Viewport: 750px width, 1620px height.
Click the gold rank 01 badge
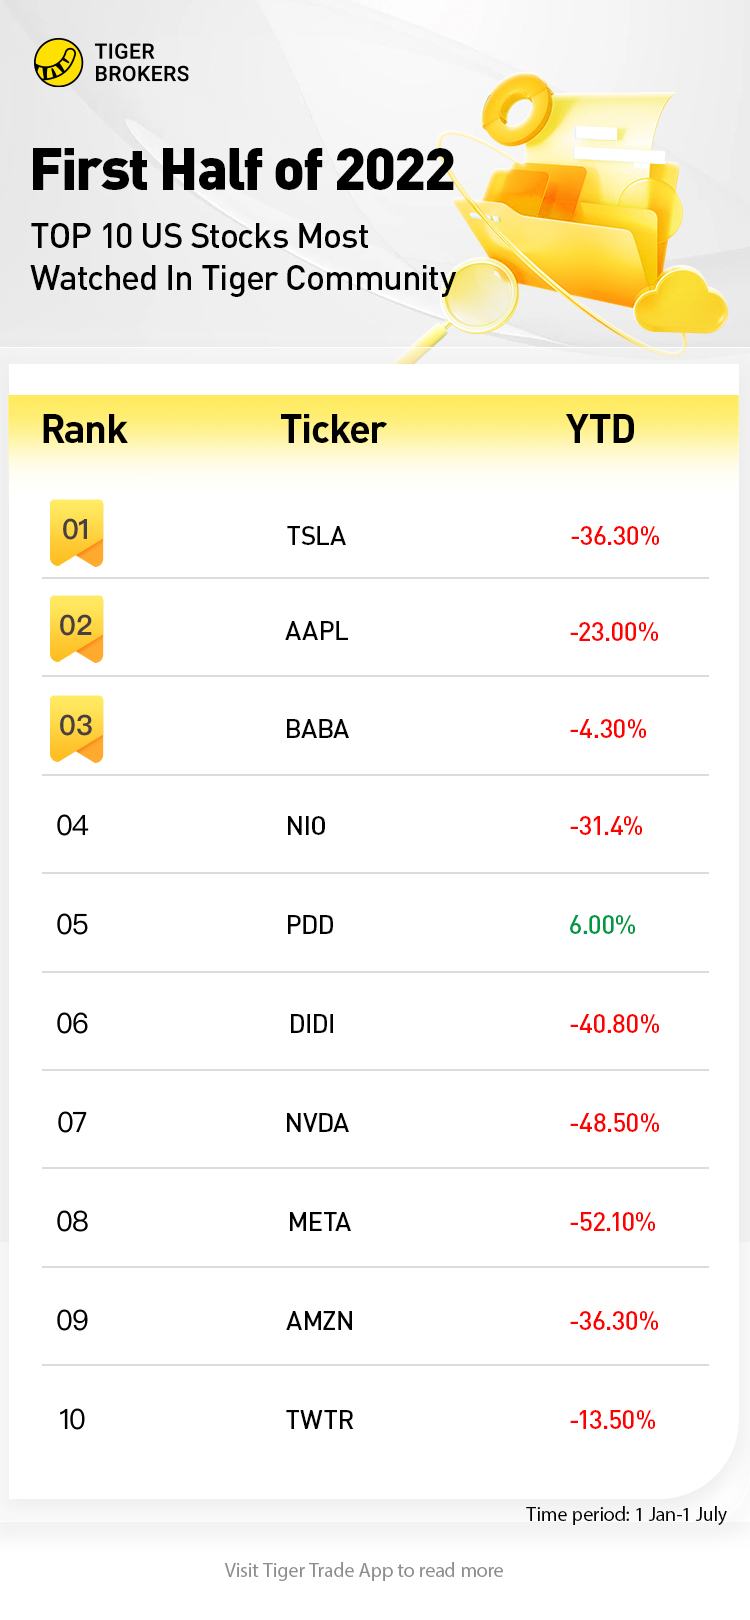point(76,532)
